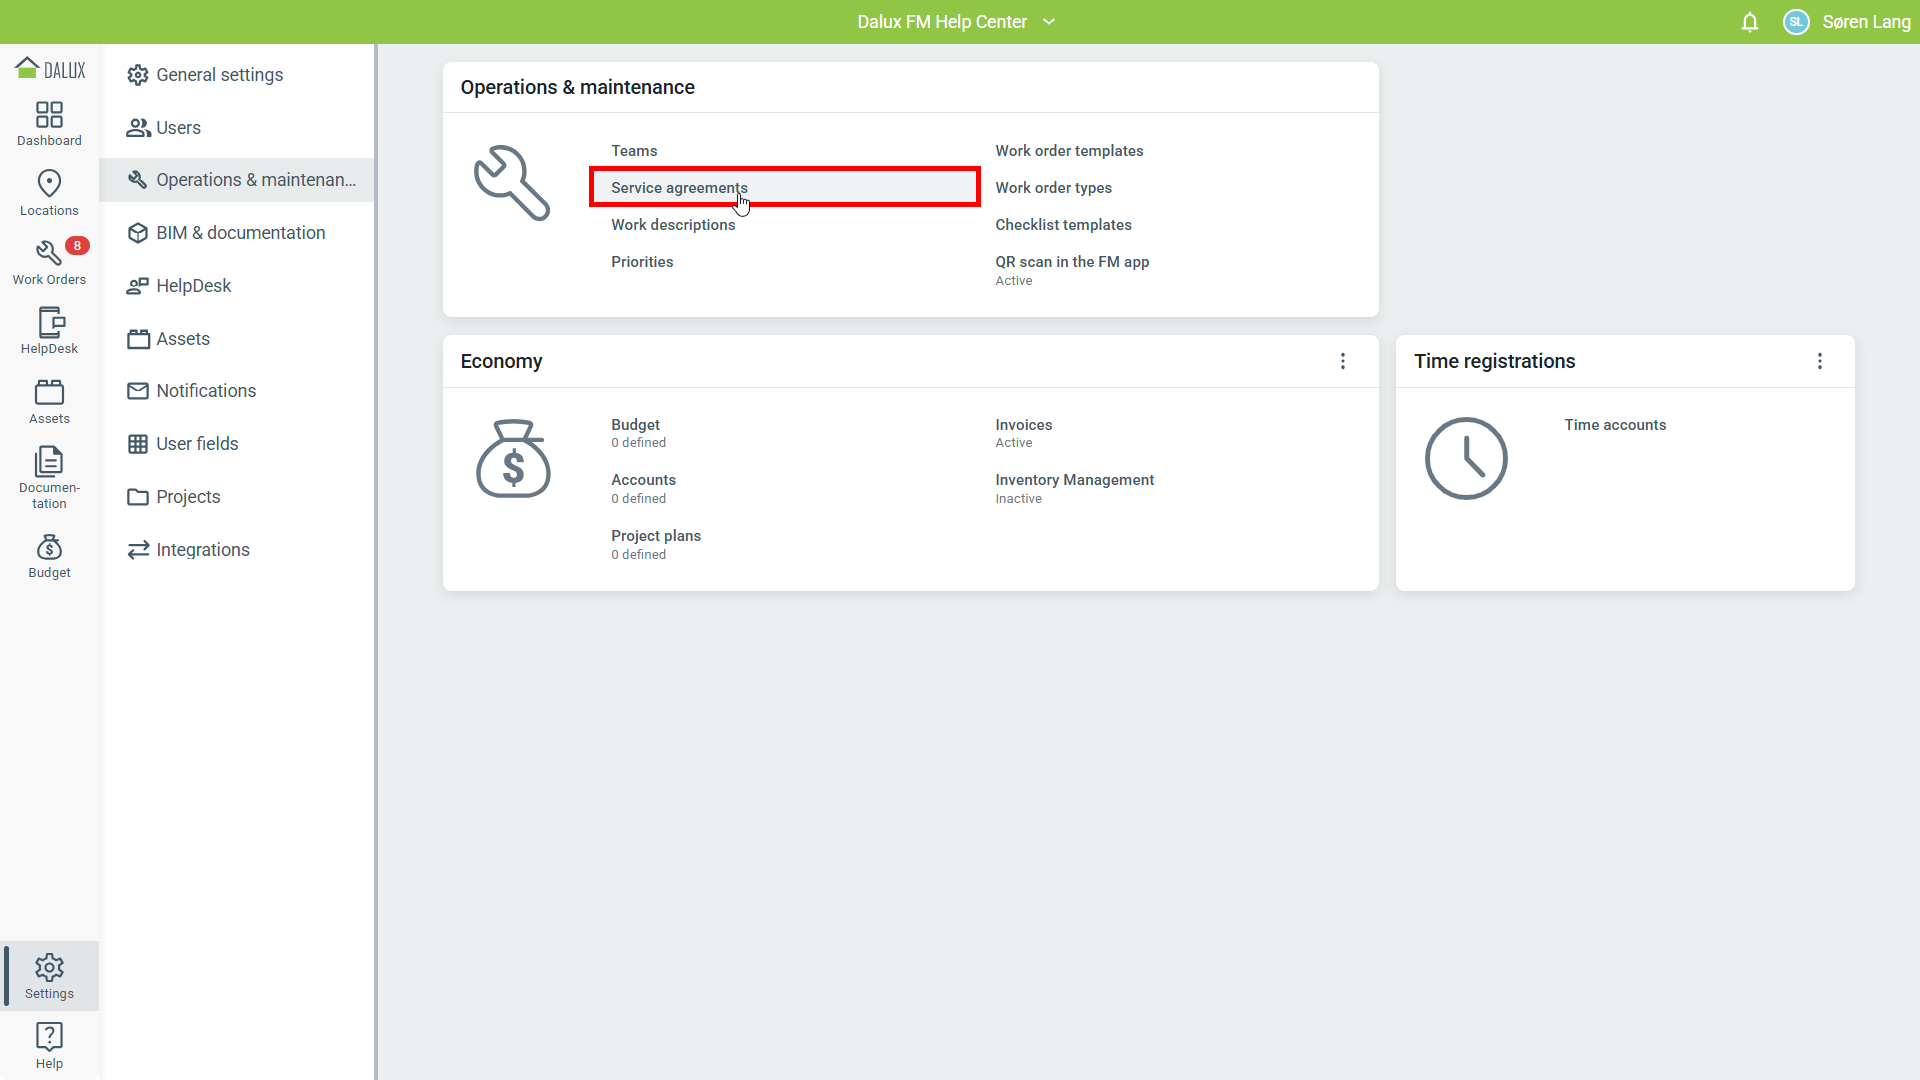Open Work descriptions
This screenshot has width=1920, height=1080.
point(673,225)
